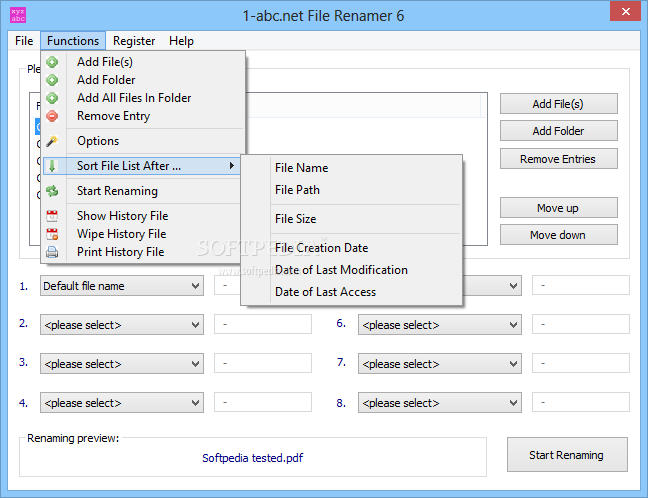
Task: Click the text field next to row 8 dropdown
Action: coord(581,402)
